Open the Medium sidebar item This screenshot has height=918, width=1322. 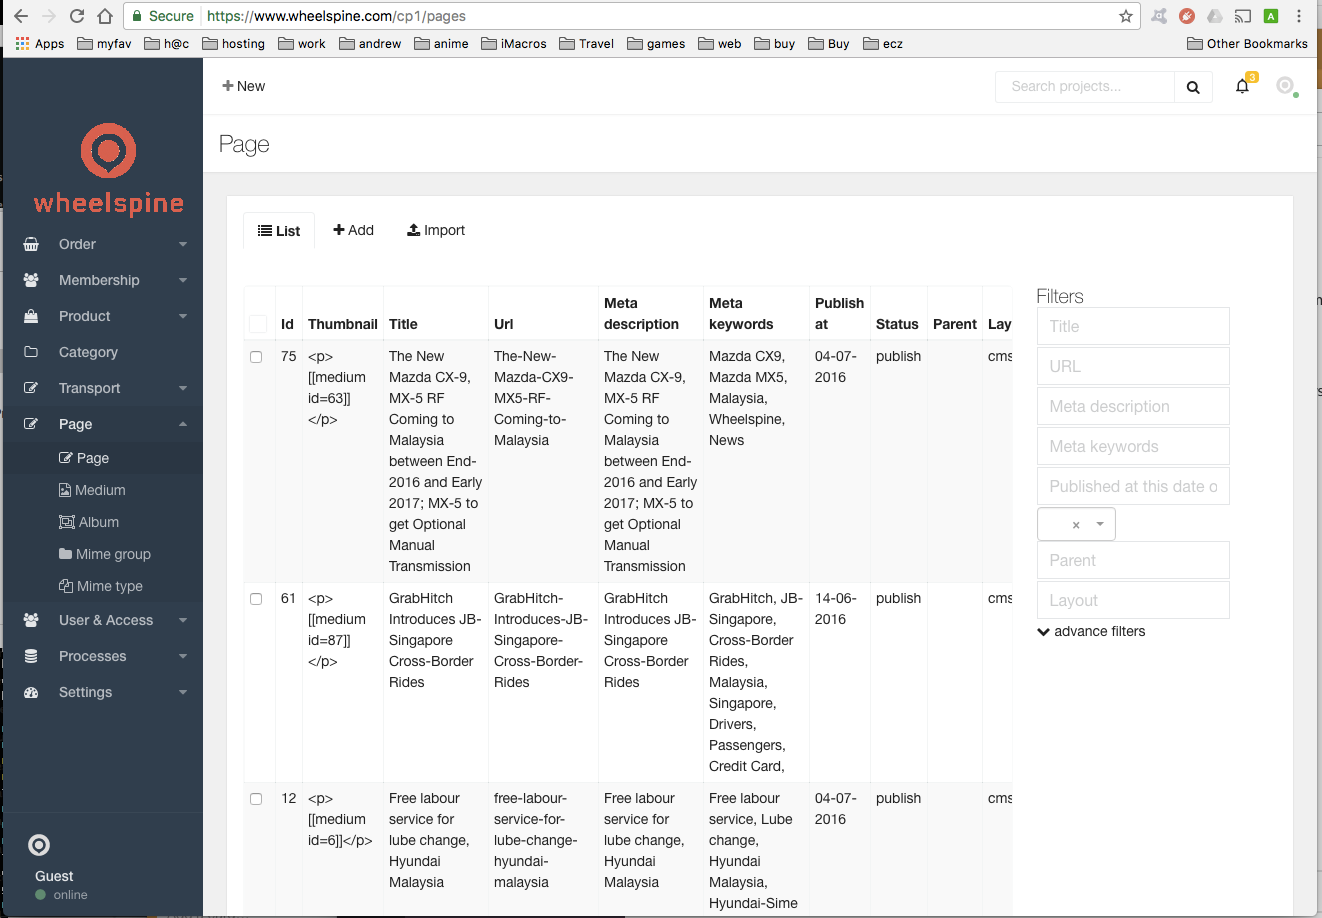[x=100, y=490]
